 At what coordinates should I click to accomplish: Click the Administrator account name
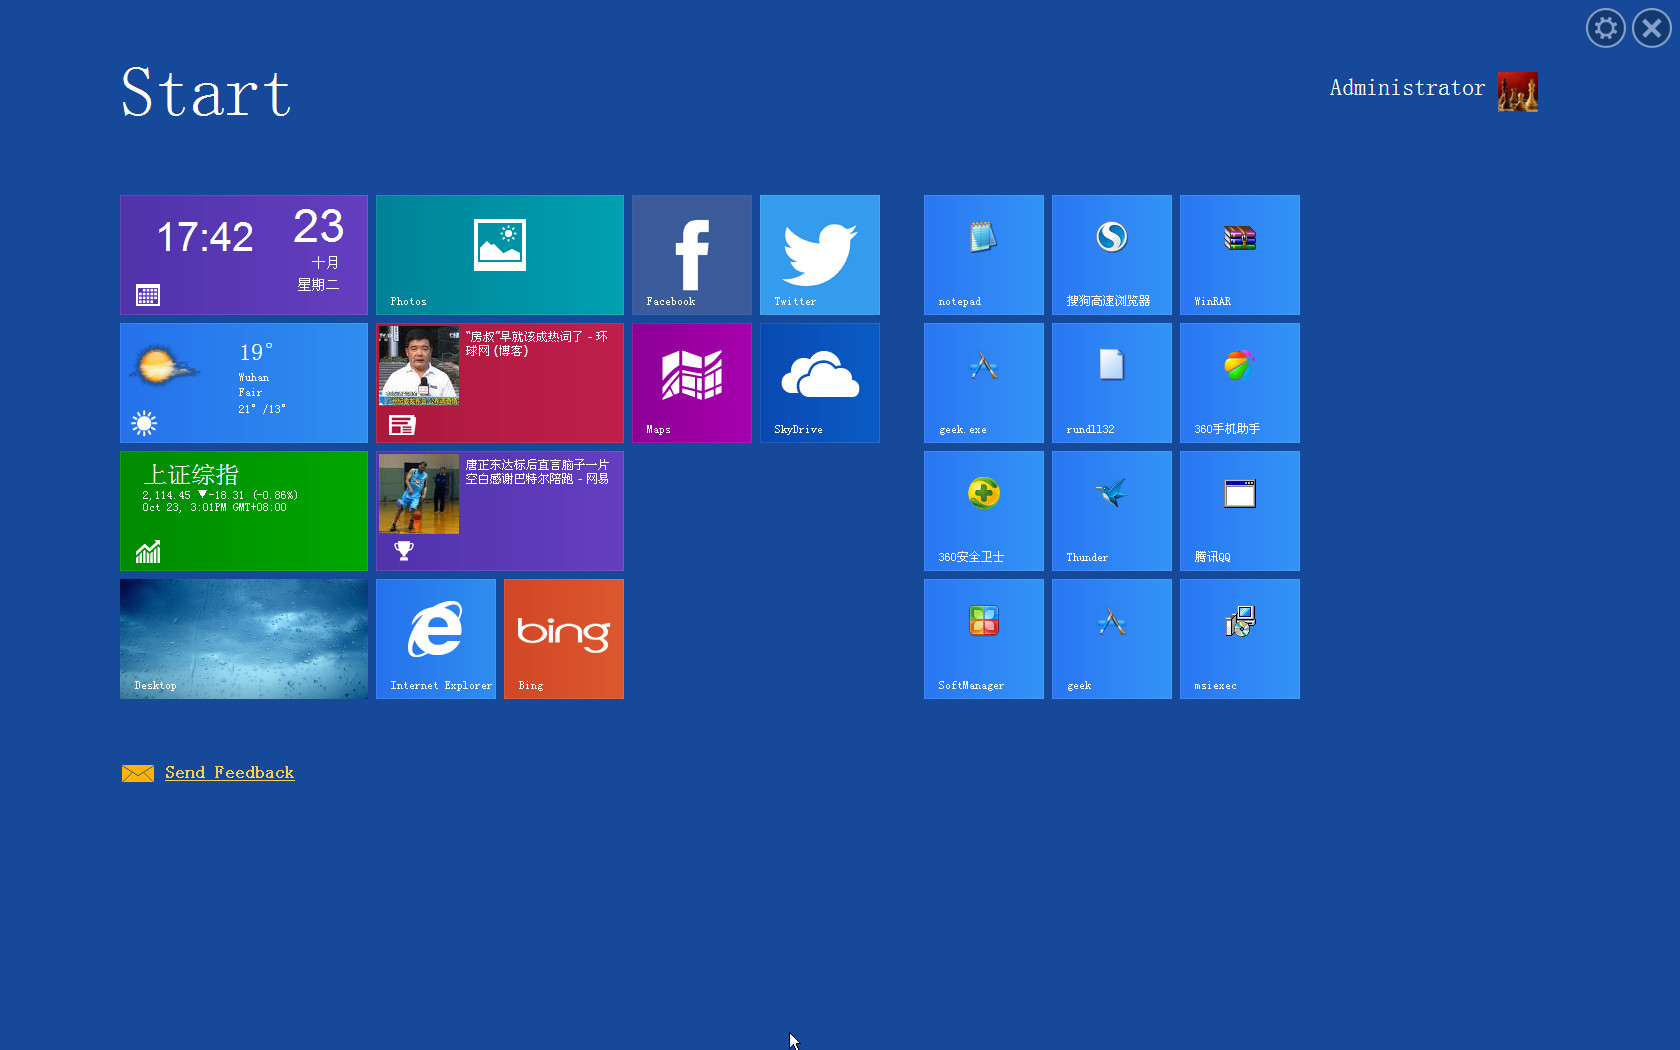coord(1407,88)
